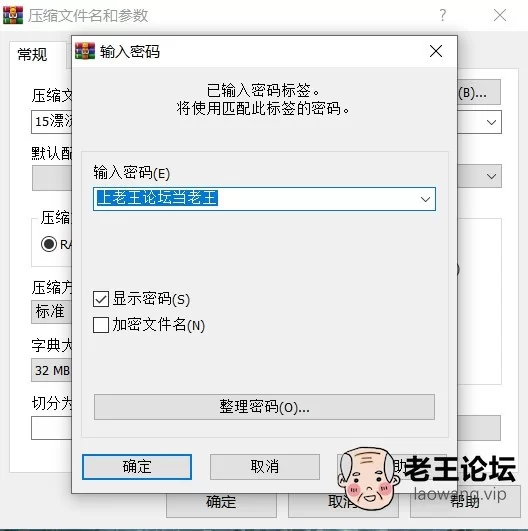This screenshot has height=531, width=528.
Task: Click the 确定 button of the main window
Action: (x=221, y=503)
